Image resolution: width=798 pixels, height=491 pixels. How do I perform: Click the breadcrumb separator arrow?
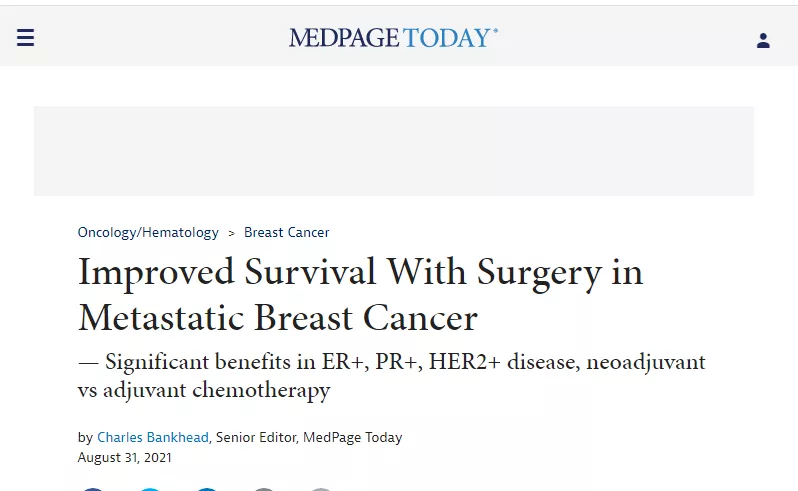pos(232,233)
